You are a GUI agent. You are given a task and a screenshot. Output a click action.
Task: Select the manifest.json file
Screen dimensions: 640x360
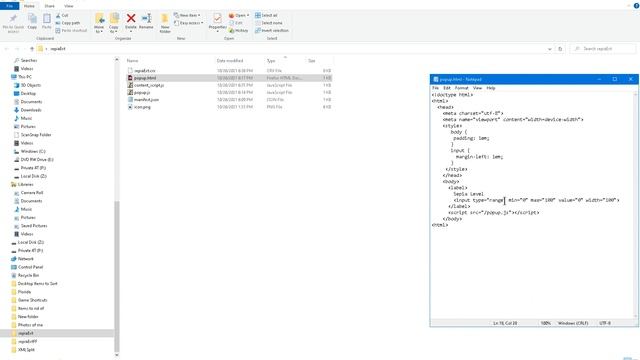pos(147,100)
